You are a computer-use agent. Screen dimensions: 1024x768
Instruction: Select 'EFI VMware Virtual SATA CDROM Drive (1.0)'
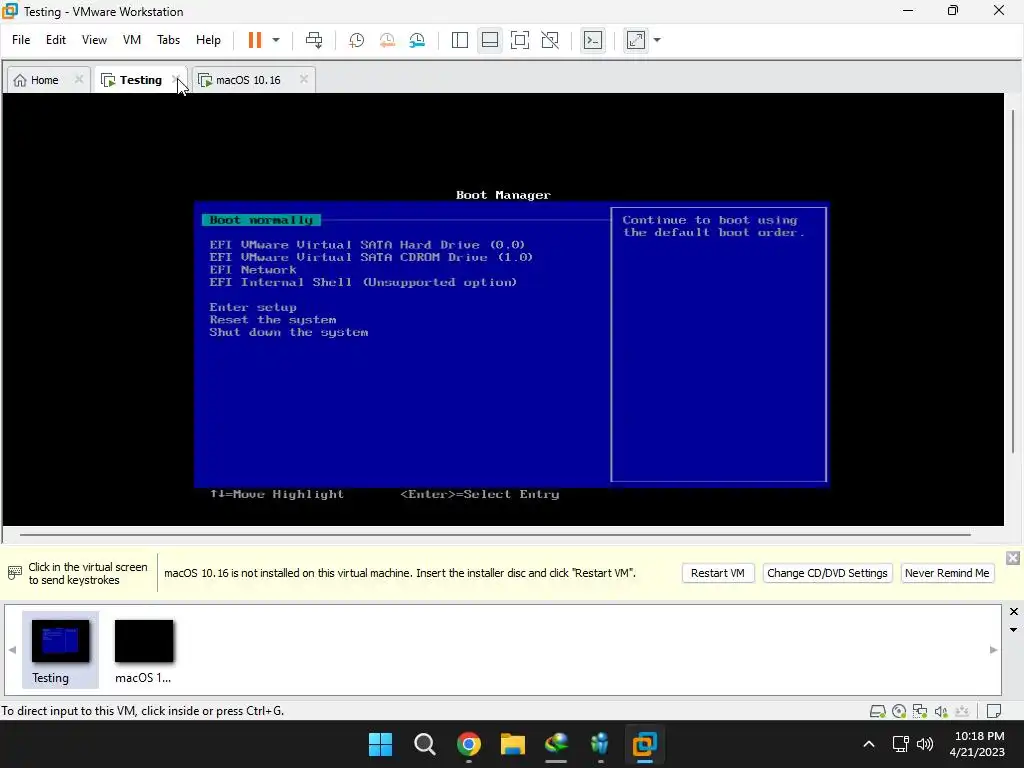point(371,257)
